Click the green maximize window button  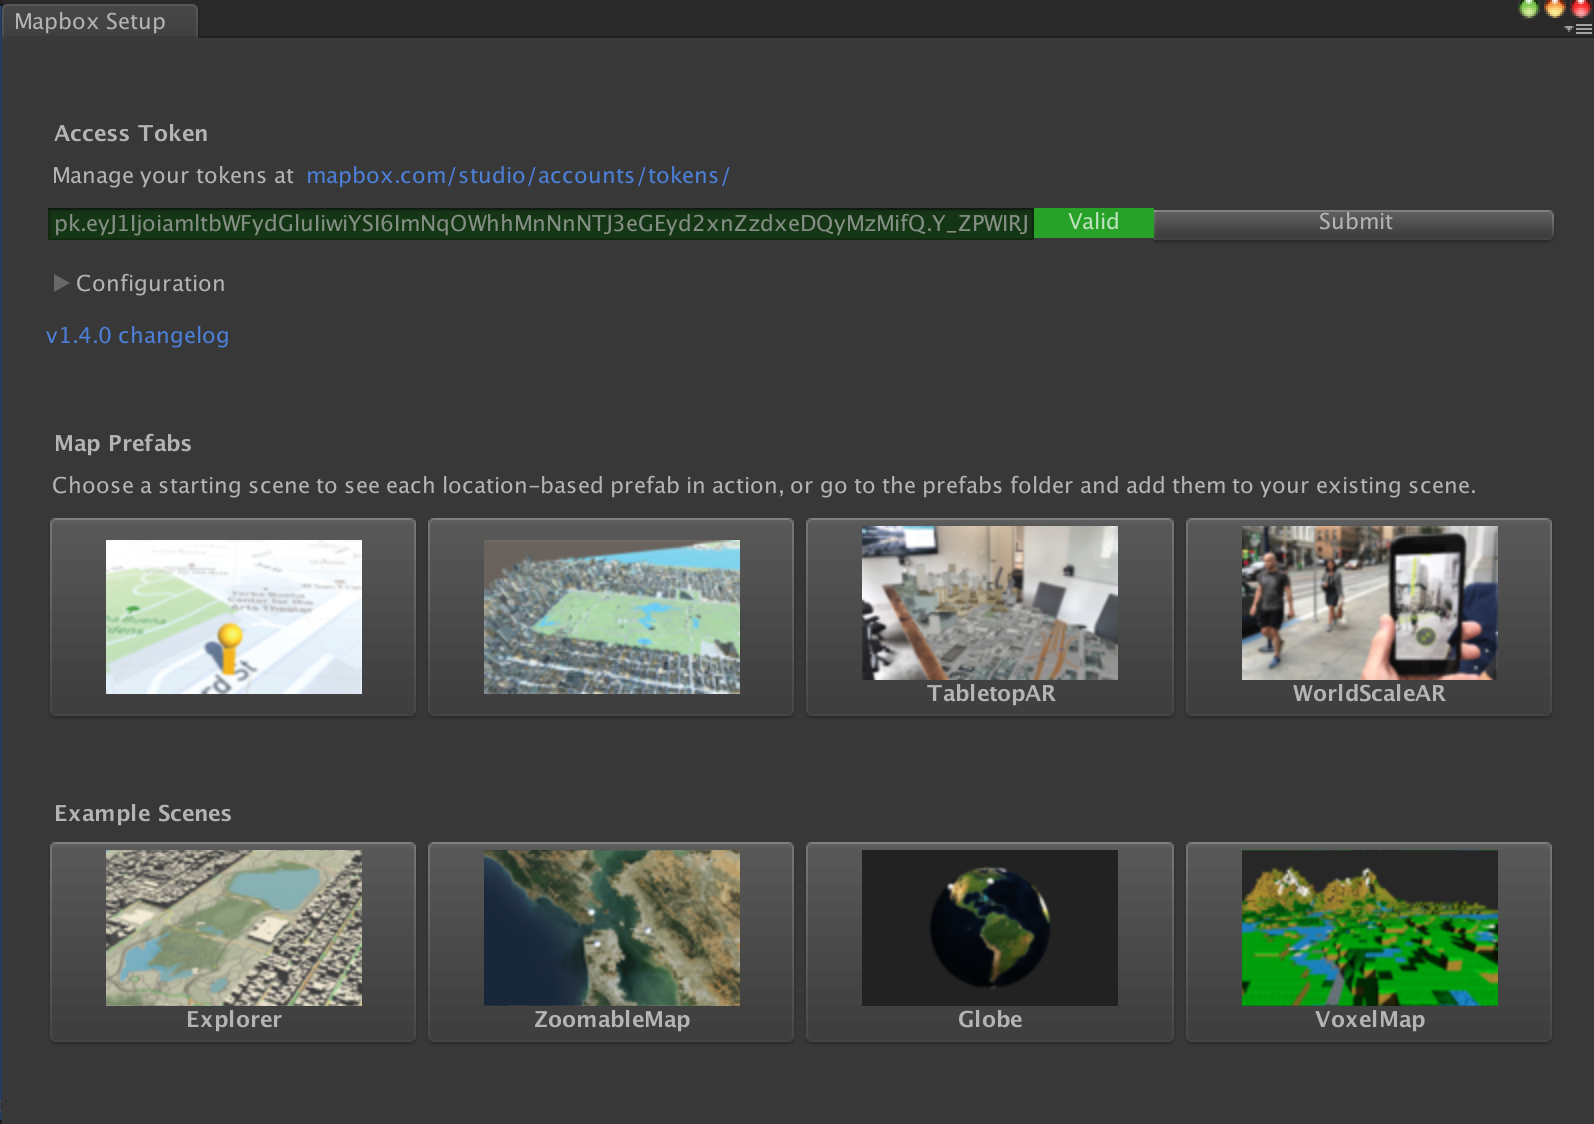(x=1529, y=8)
